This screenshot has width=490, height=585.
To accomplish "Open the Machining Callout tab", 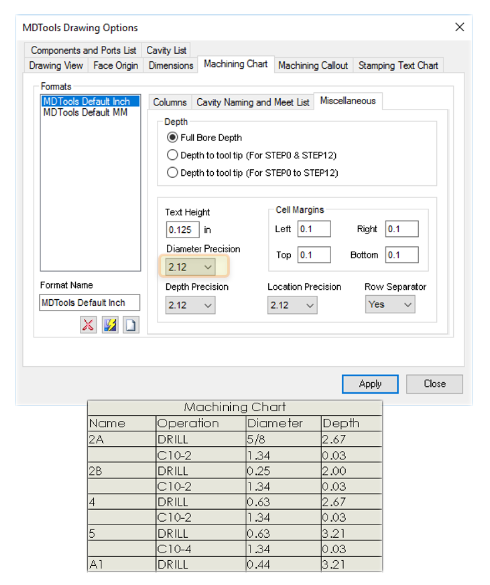I will pyautogui.click(x=313, y=66).
